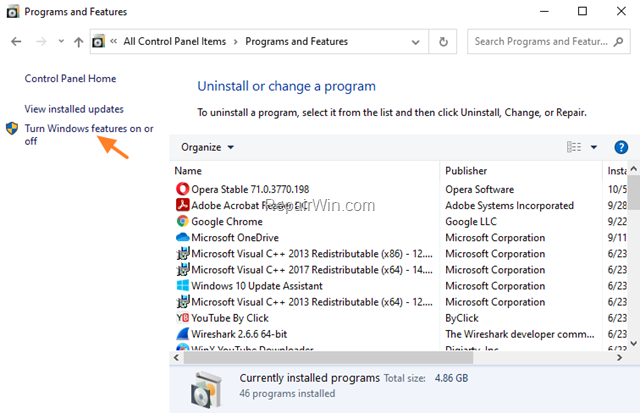The width and height of the screenshot is (640, 413).
Task: Click the Windows 10 Update Assistant icon
Action: pyautogui.click(x=182, y=285)
